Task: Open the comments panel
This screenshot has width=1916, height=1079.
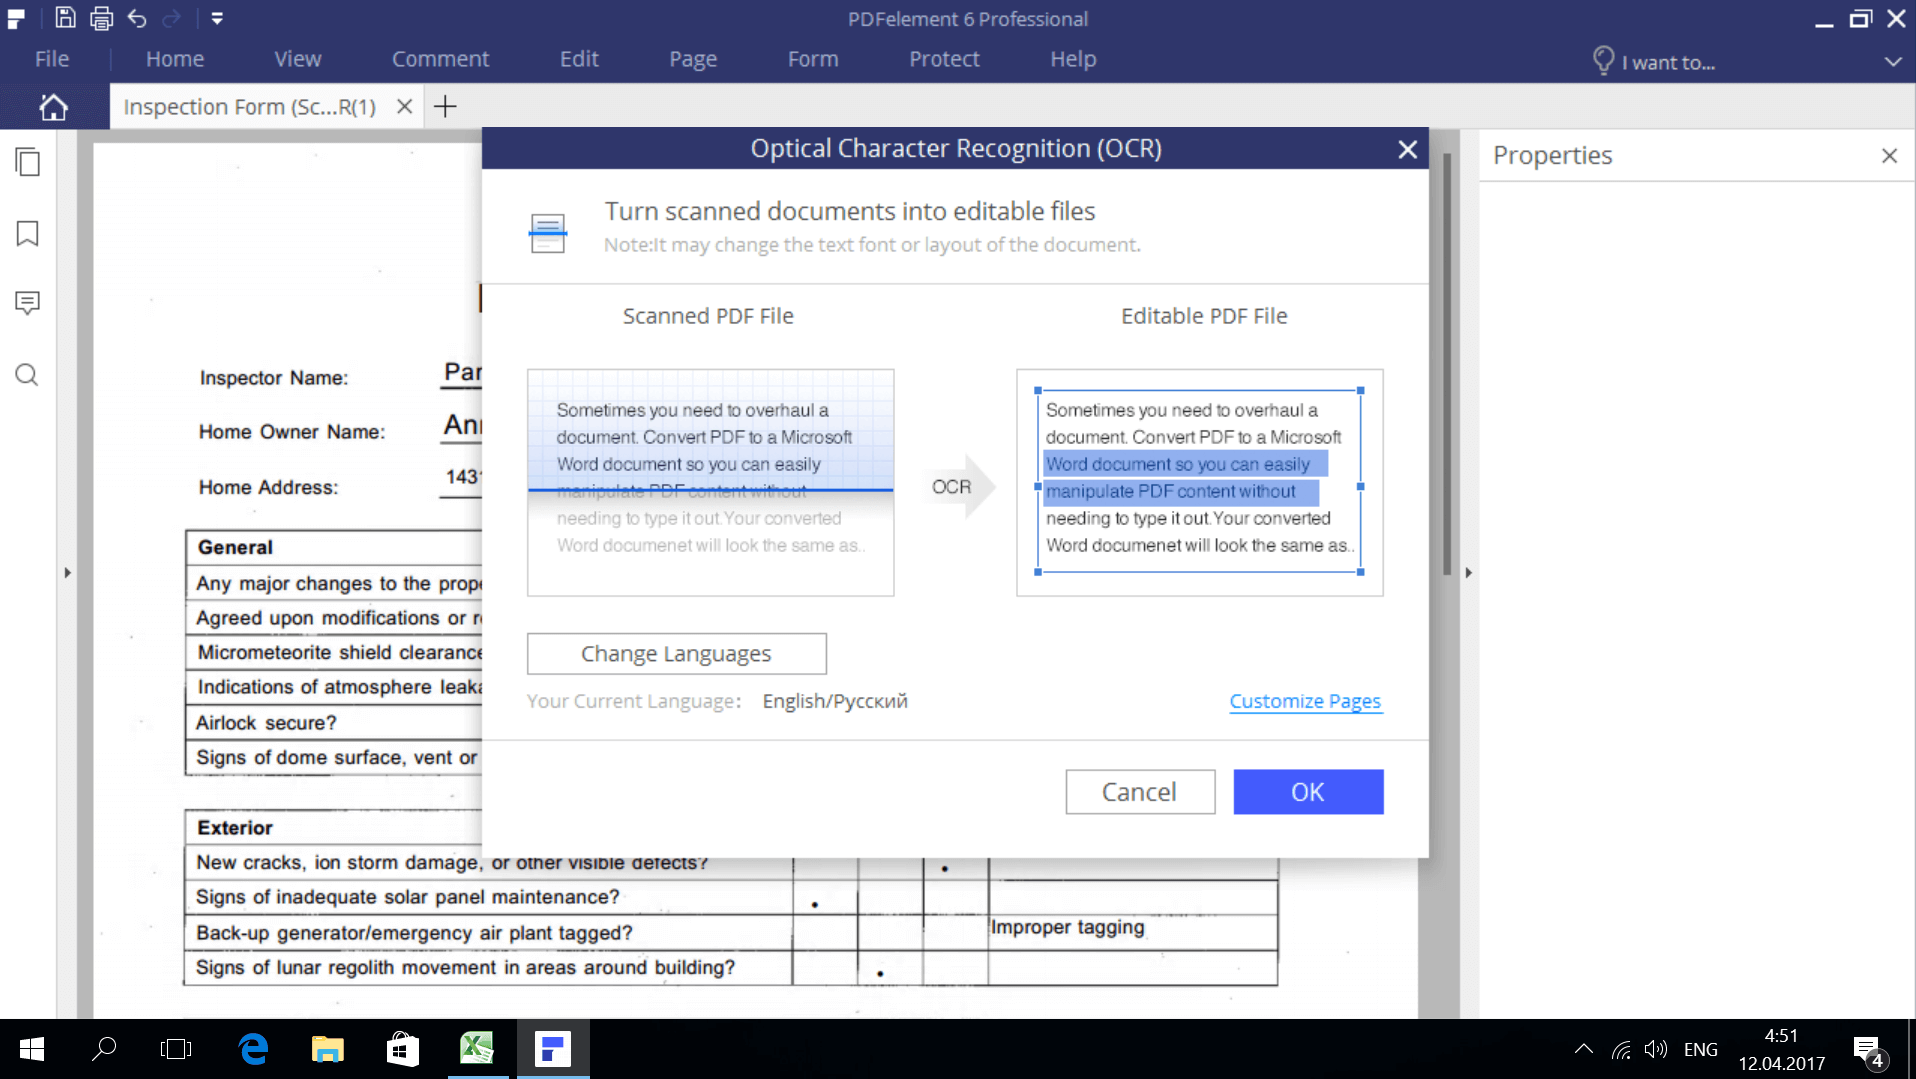Action: pos(27,303)
